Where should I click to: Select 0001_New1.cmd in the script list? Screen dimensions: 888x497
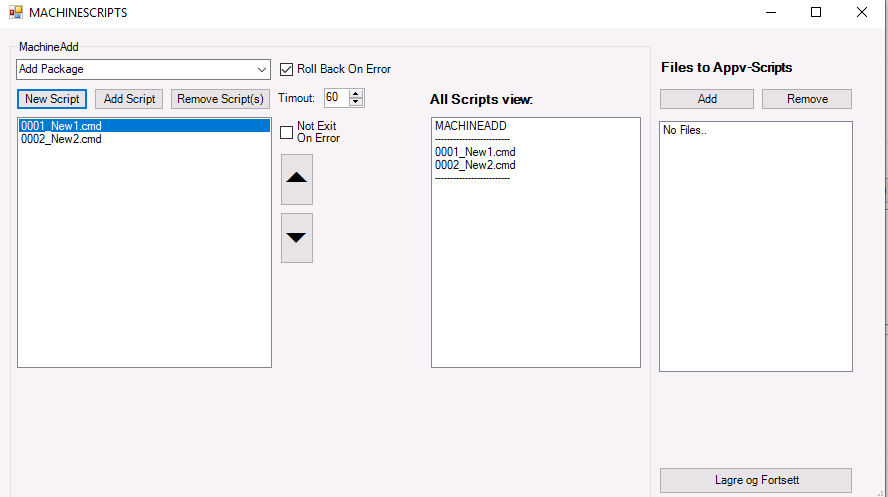coord(61,126)
